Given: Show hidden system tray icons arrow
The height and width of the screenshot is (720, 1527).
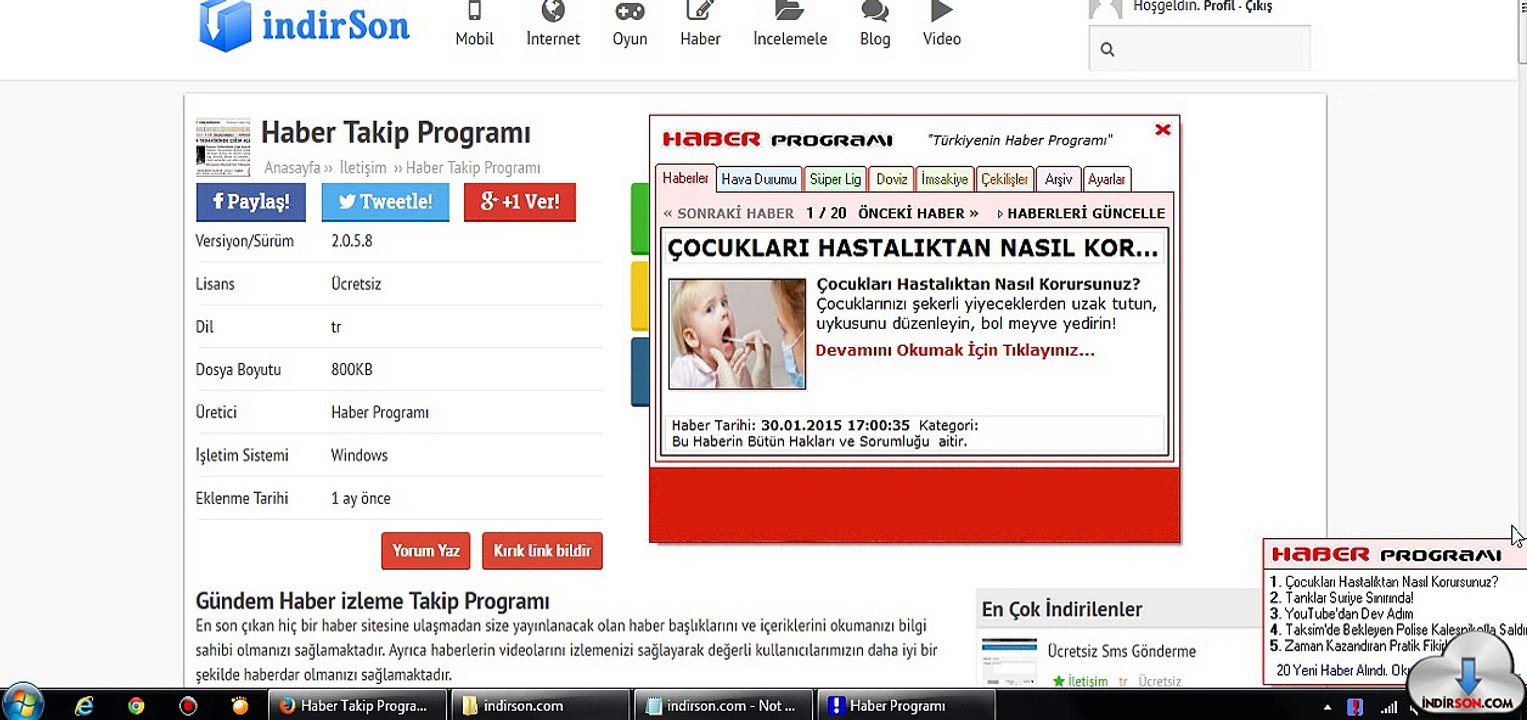Looking at the screenshot, I should (1328, 706).
